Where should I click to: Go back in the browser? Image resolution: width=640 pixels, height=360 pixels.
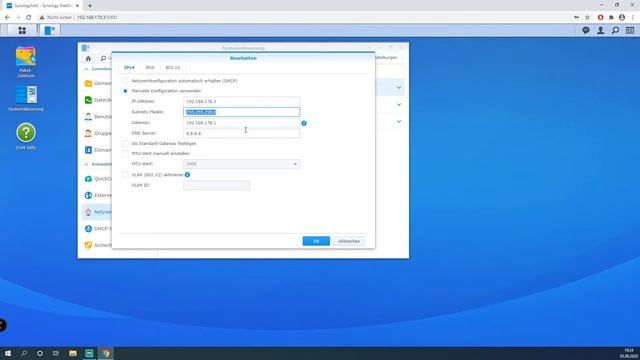click(x=7, y=17)
